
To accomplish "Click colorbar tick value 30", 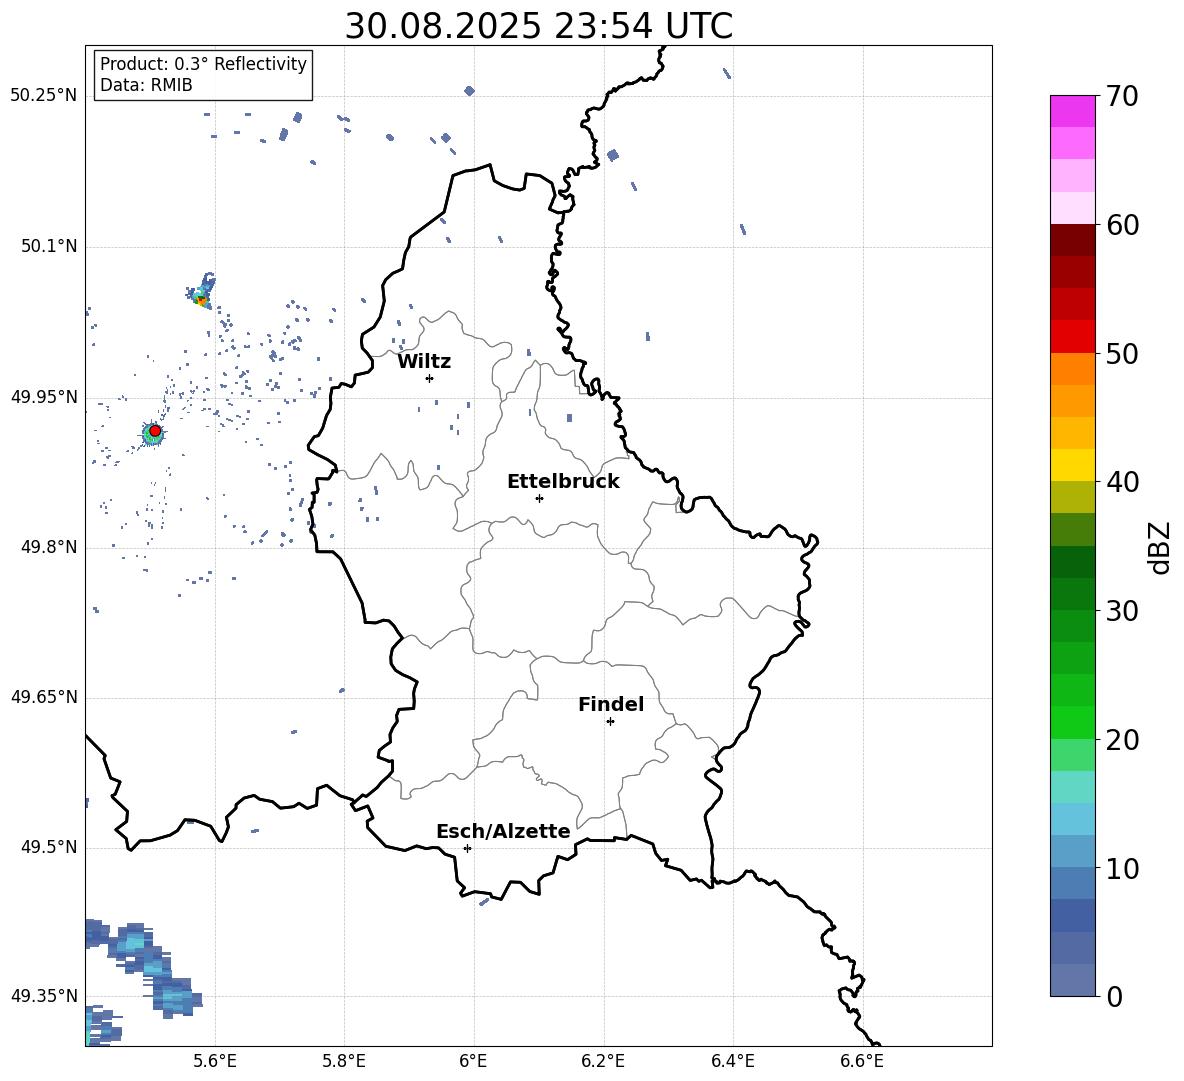I will [x=1122, y=611].
